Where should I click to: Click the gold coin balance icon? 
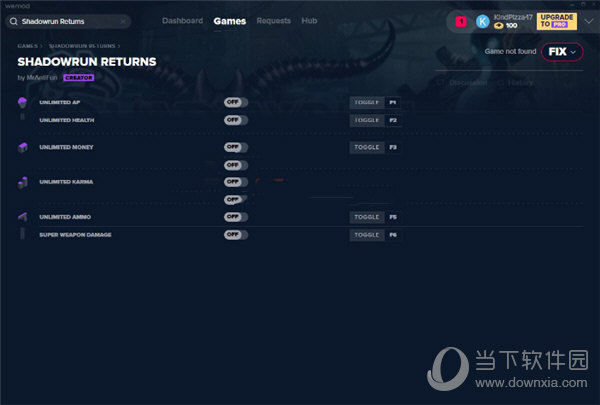tap(499, 26)
